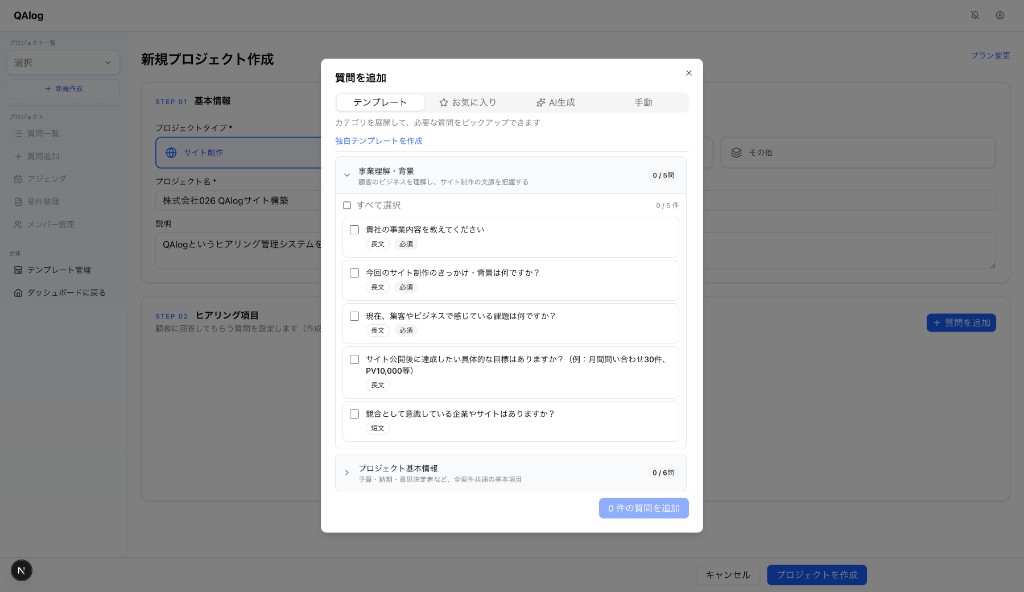Open the プロジェクト一覧 selection dropdown
This screenshot has width=1024, height=592.
coord(63,62)
